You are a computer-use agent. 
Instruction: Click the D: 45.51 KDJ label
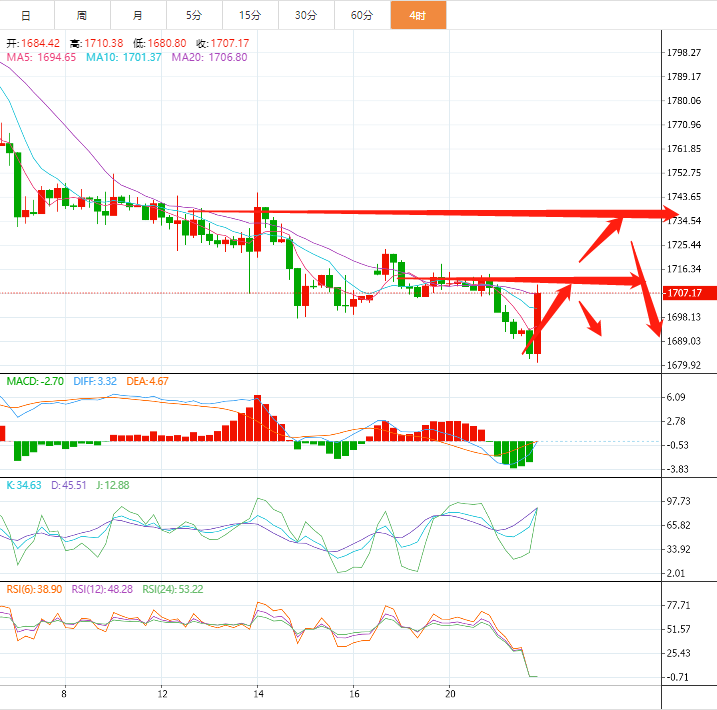pyautogui.click(x=69, y=485)
